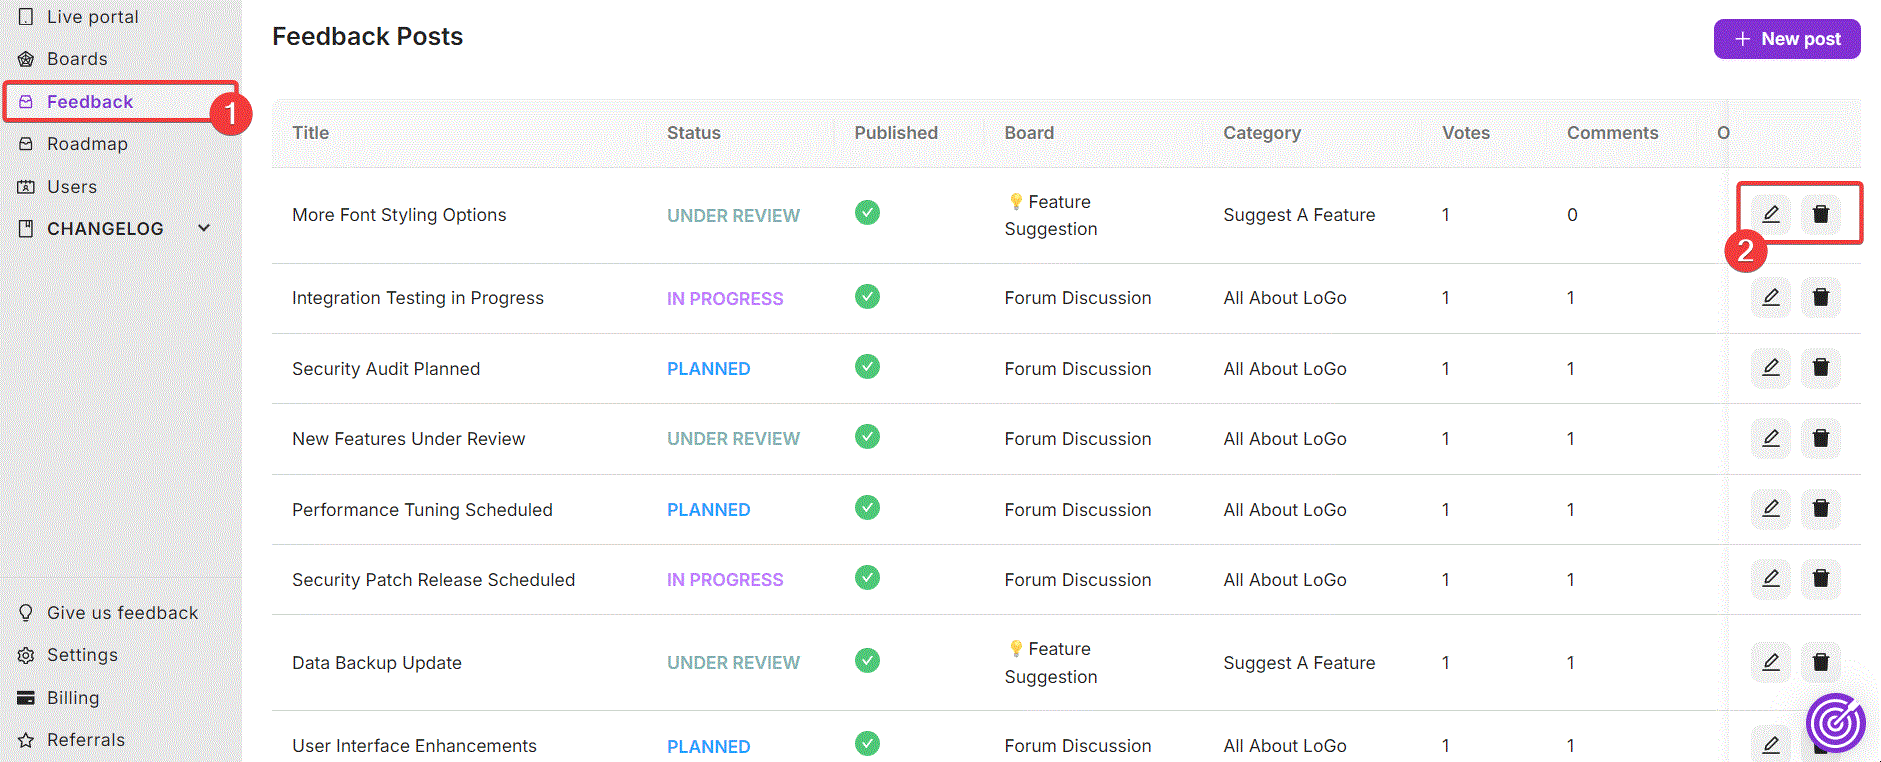Click published checkmark for Data Backup Update
The width and height of the screenshot is (1881, 762).
point(867,661)
